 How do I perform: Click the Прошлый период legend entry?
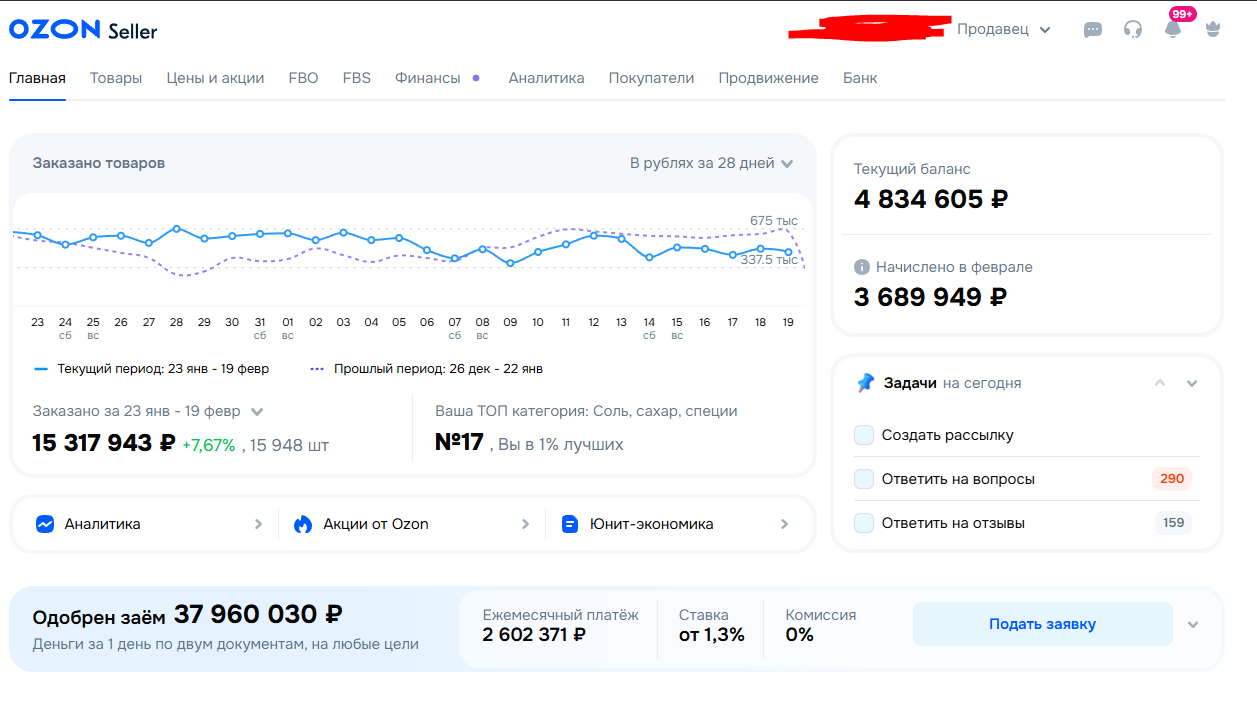427,369
